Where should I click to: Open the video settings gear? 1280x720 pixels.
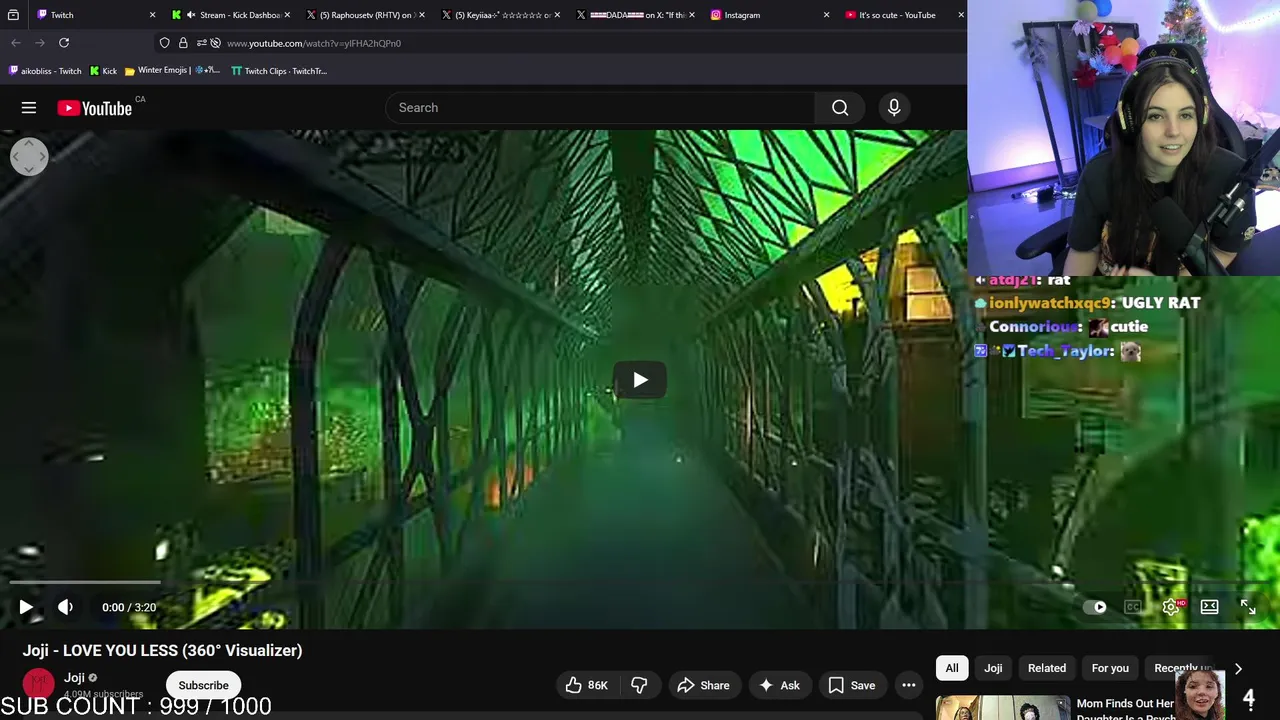pos(1171,607)
